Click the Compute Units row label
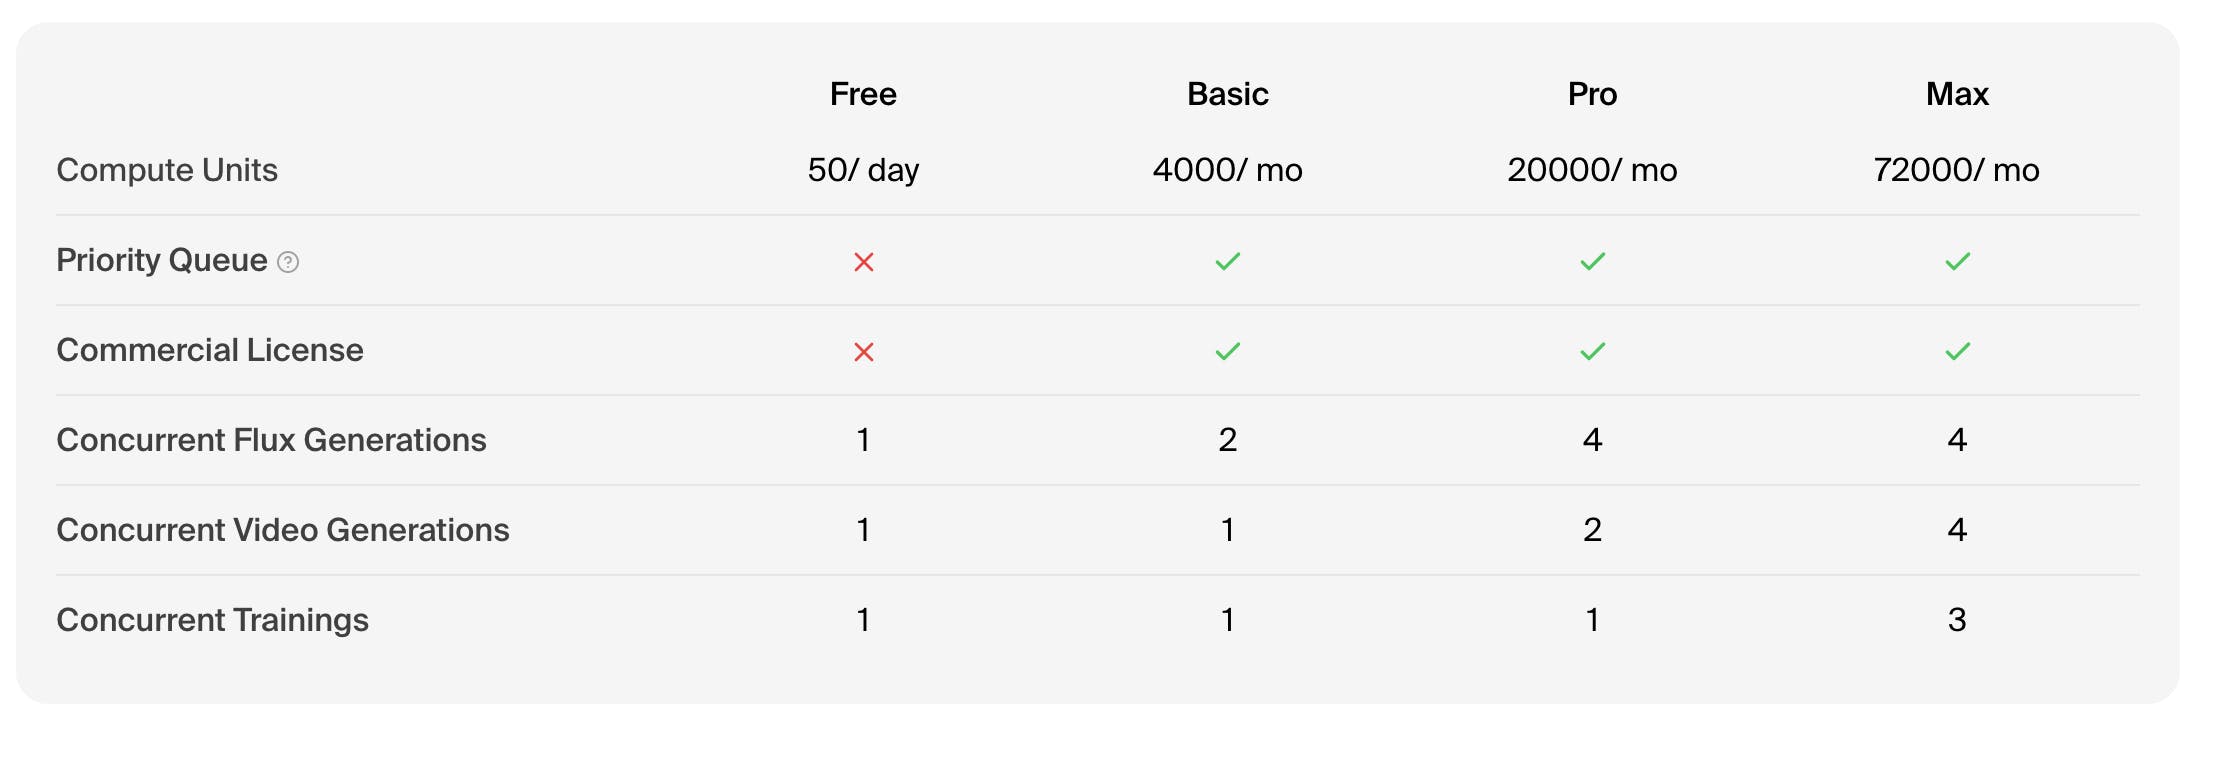This screenshot has width=2224, height=758. pos(167,170)
